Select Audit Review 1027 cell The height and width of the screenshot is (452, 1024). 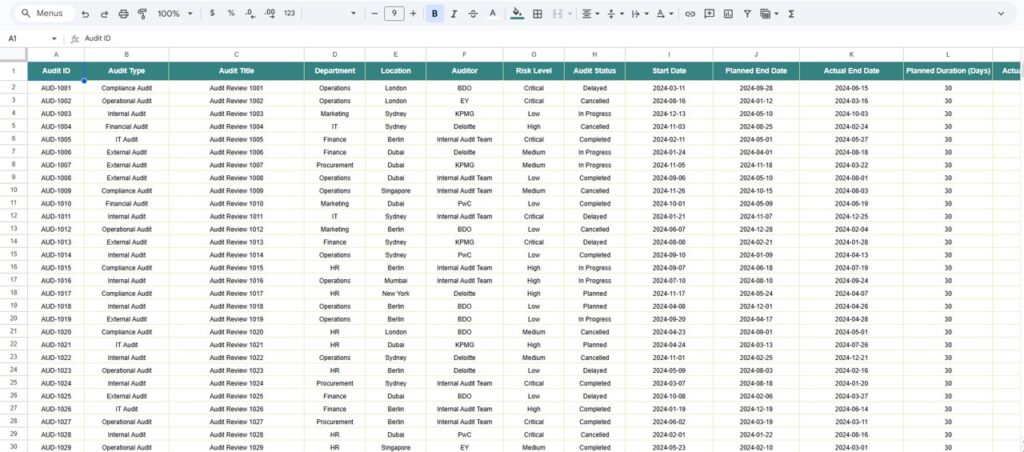coord(236,422)
